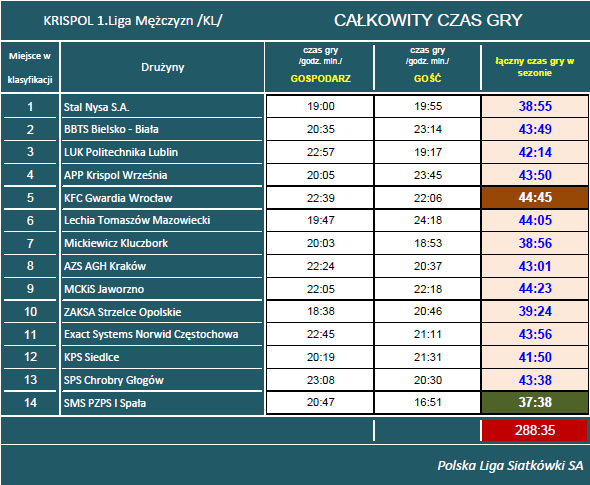590x485 pixels.
Task: Click the Polska Liga Siatkówki SA footer text
Action: click(x=510, y=465)
